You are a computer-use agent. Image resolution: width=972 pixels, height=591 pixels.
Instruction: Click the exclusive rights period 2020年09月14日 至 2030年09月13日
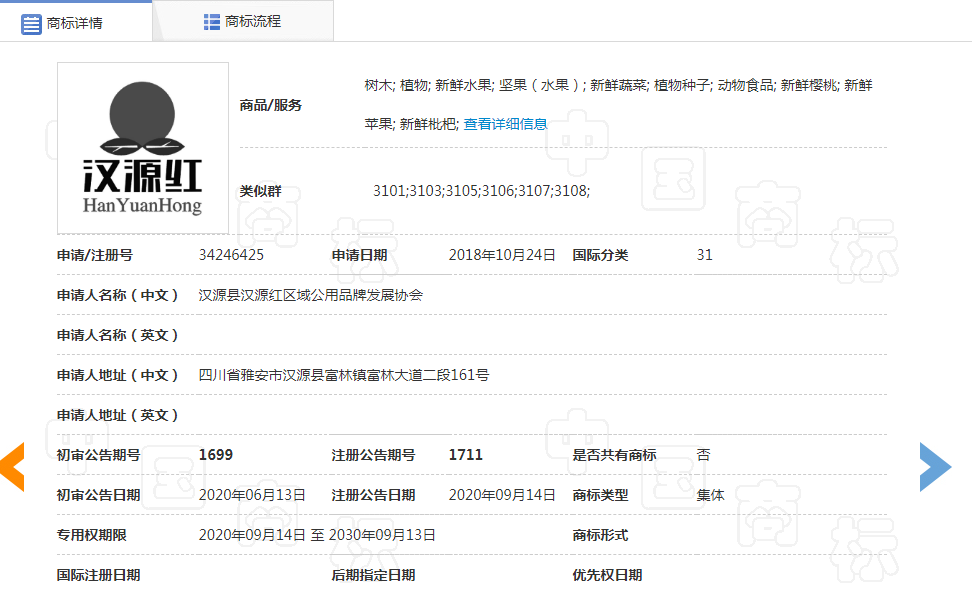(317, 535)
